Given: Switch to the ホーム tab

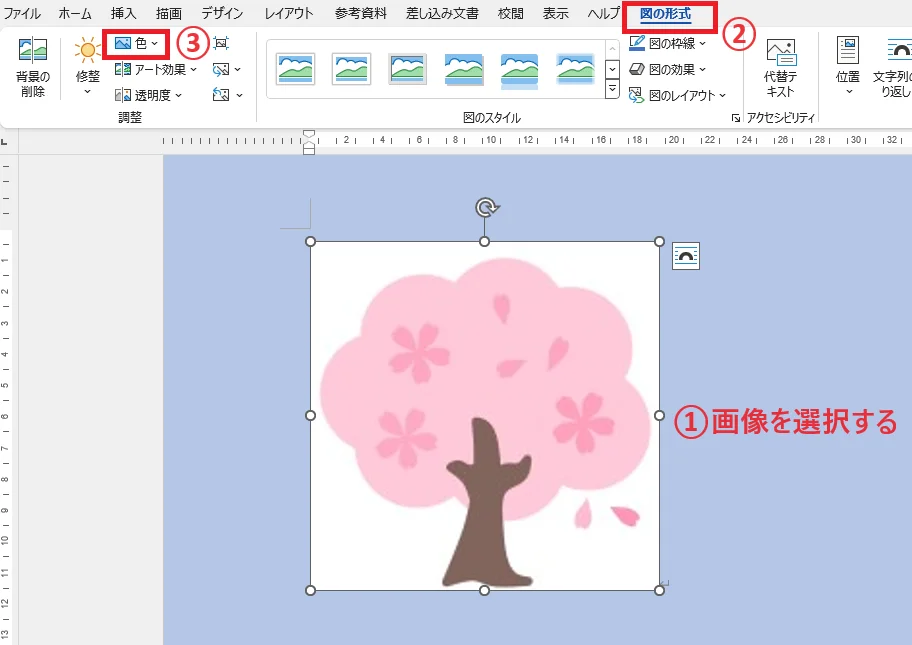Looking at the screenshot, I should (x=75, y=13).
